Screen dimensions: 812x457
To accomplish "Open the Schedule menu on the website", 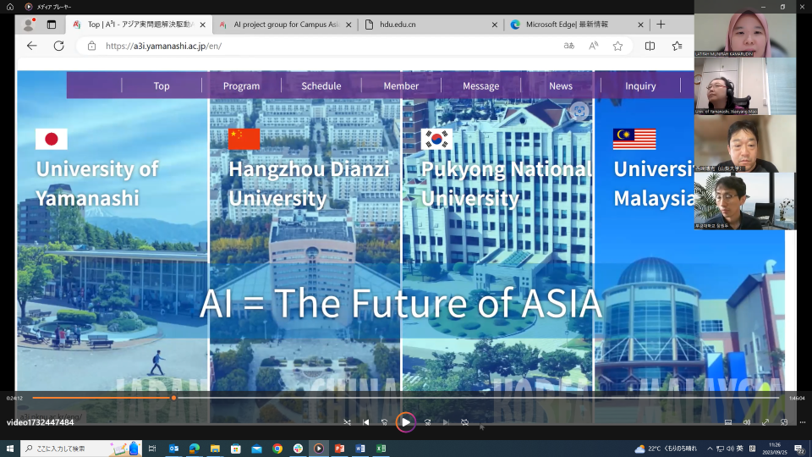I will (x=321, y=86).
